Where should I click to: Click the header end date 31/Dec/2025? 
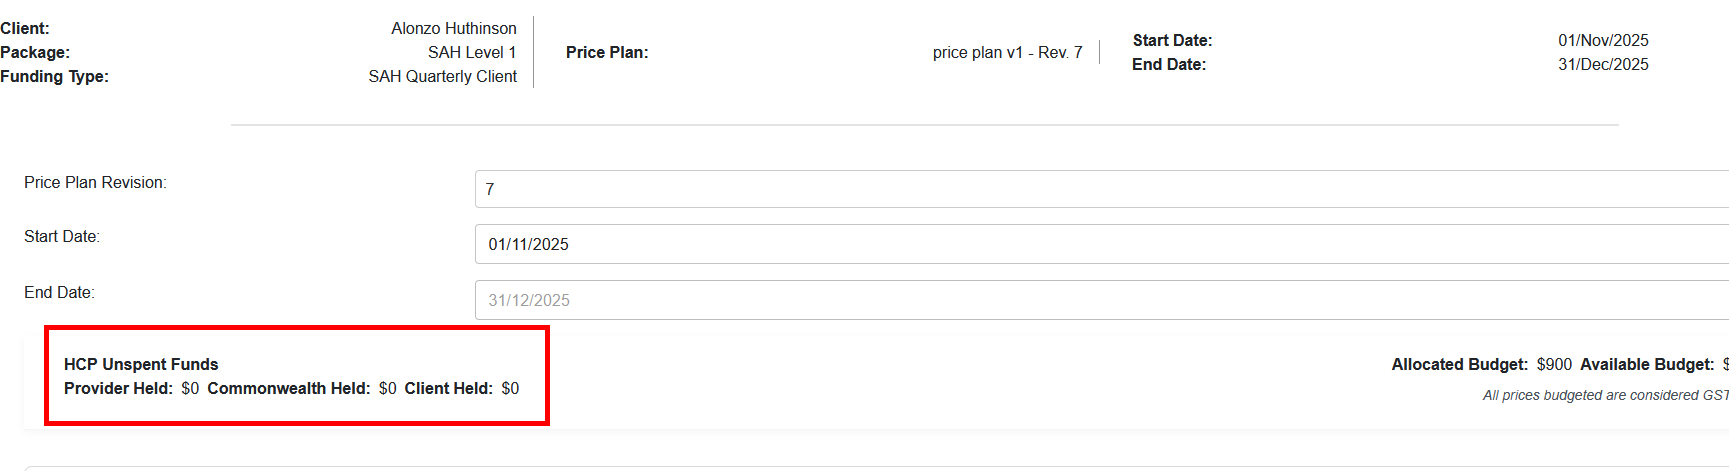pos(1603,64)
